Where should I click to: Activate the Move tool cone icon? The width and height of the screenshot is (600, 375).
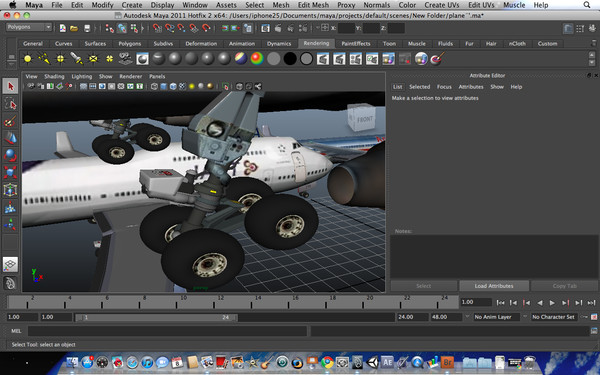click(x=10, y=138)
